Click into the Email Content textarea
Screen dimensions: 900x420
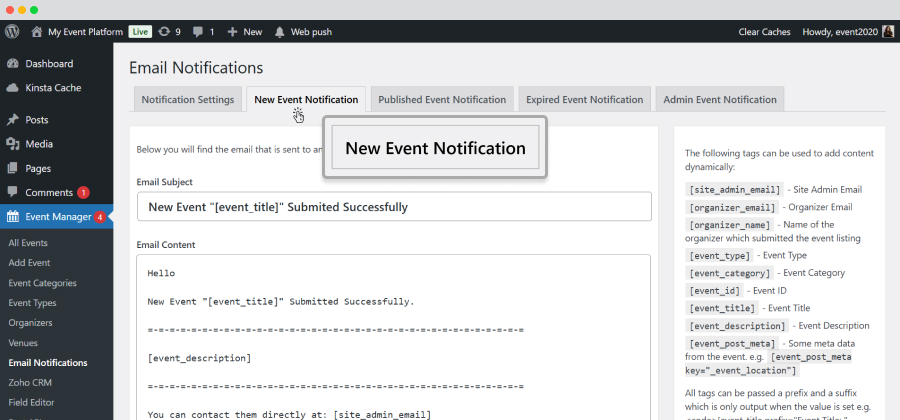click(x=394, y=337)
